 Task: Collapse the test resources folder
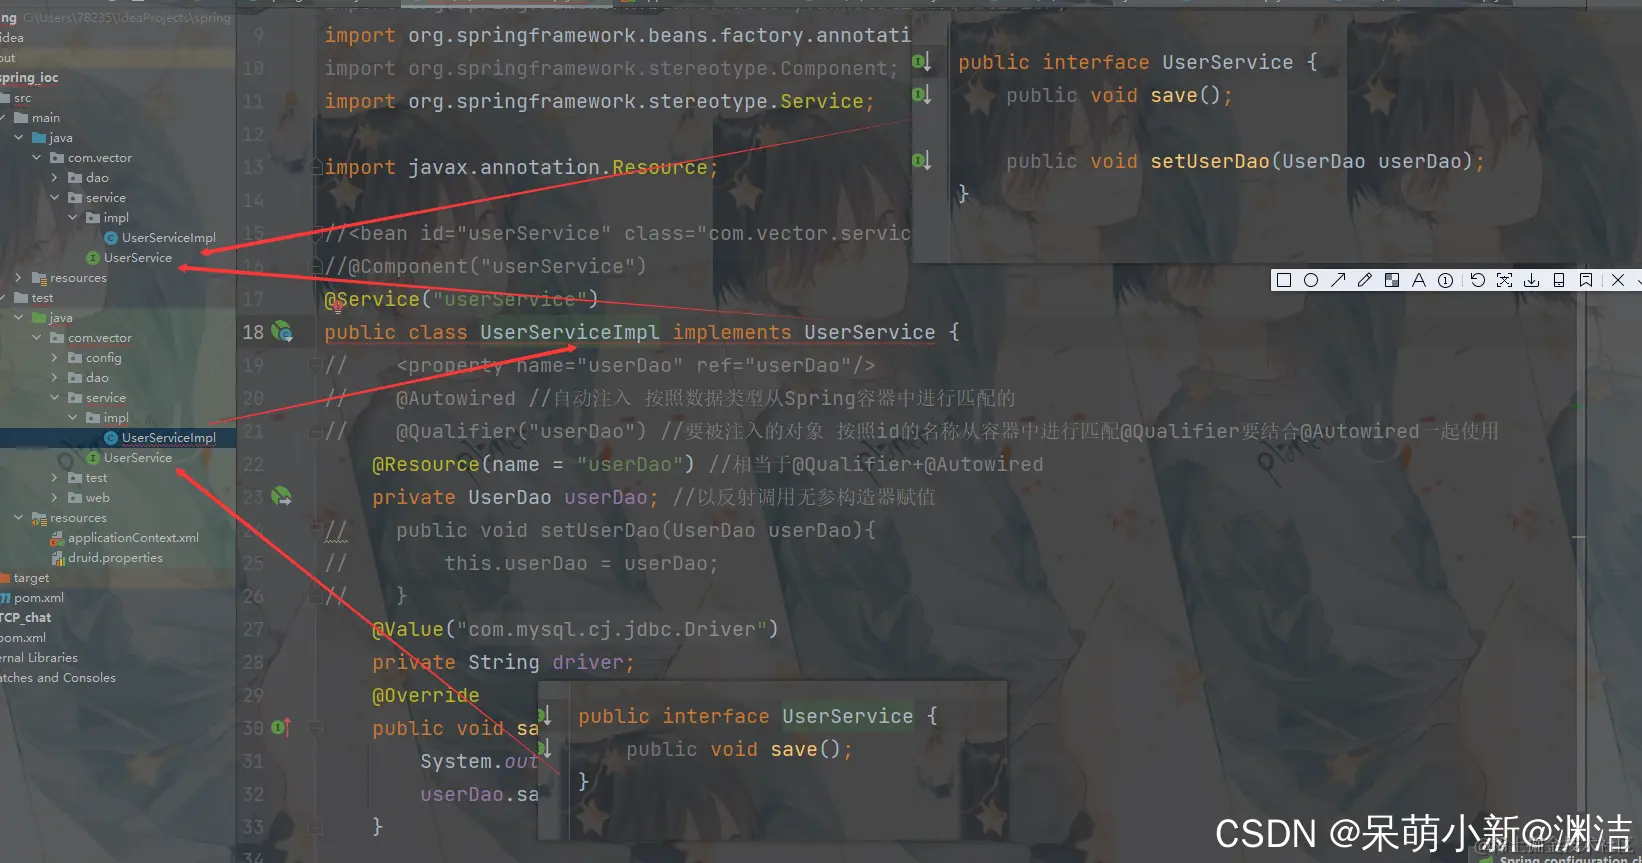coord(18,518)
